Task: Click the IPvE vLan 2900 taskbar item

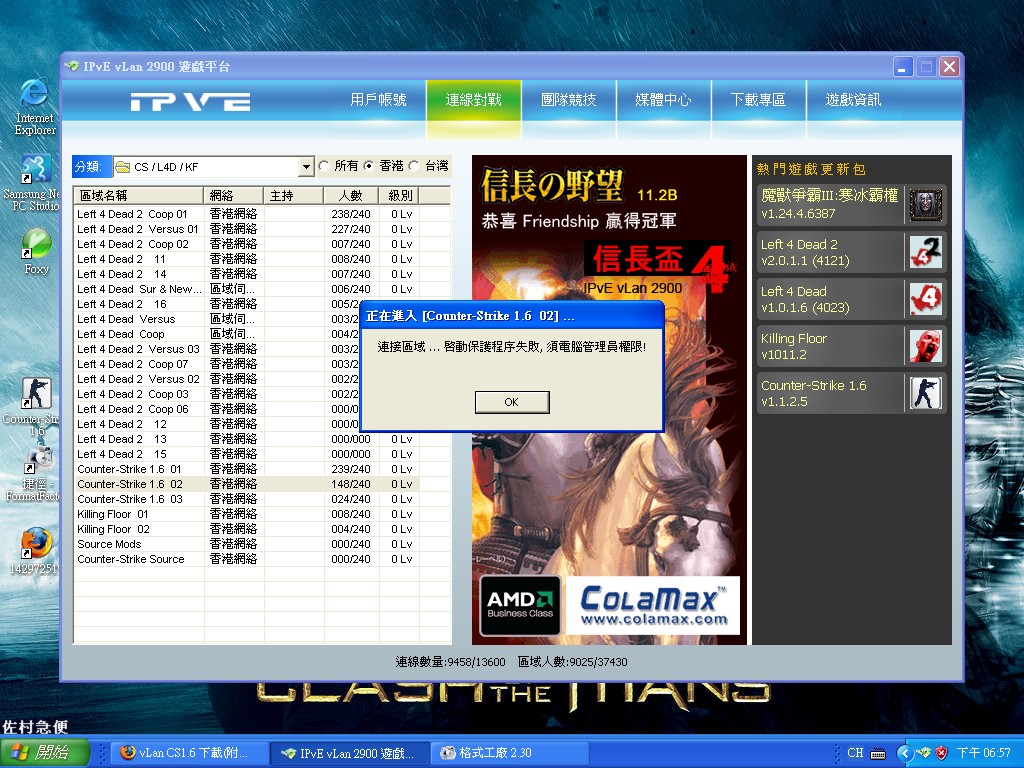Action: [349, 753]
